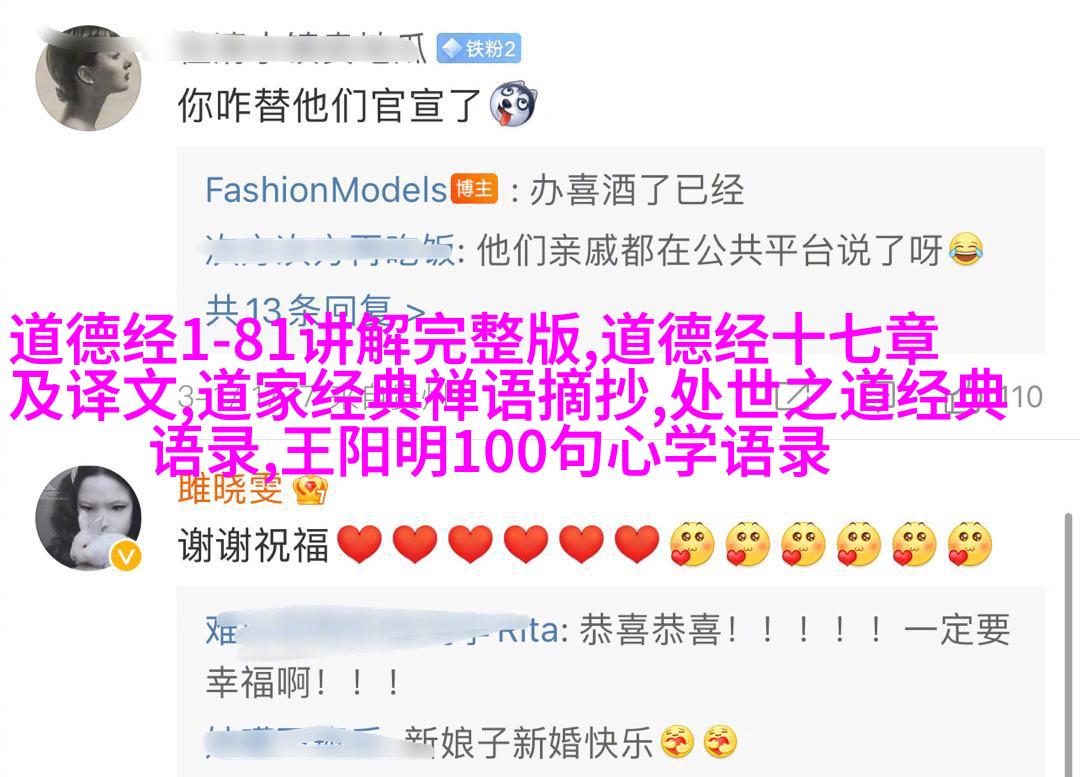
Task: Click the gold V verified badge
Action: [126, 556]
